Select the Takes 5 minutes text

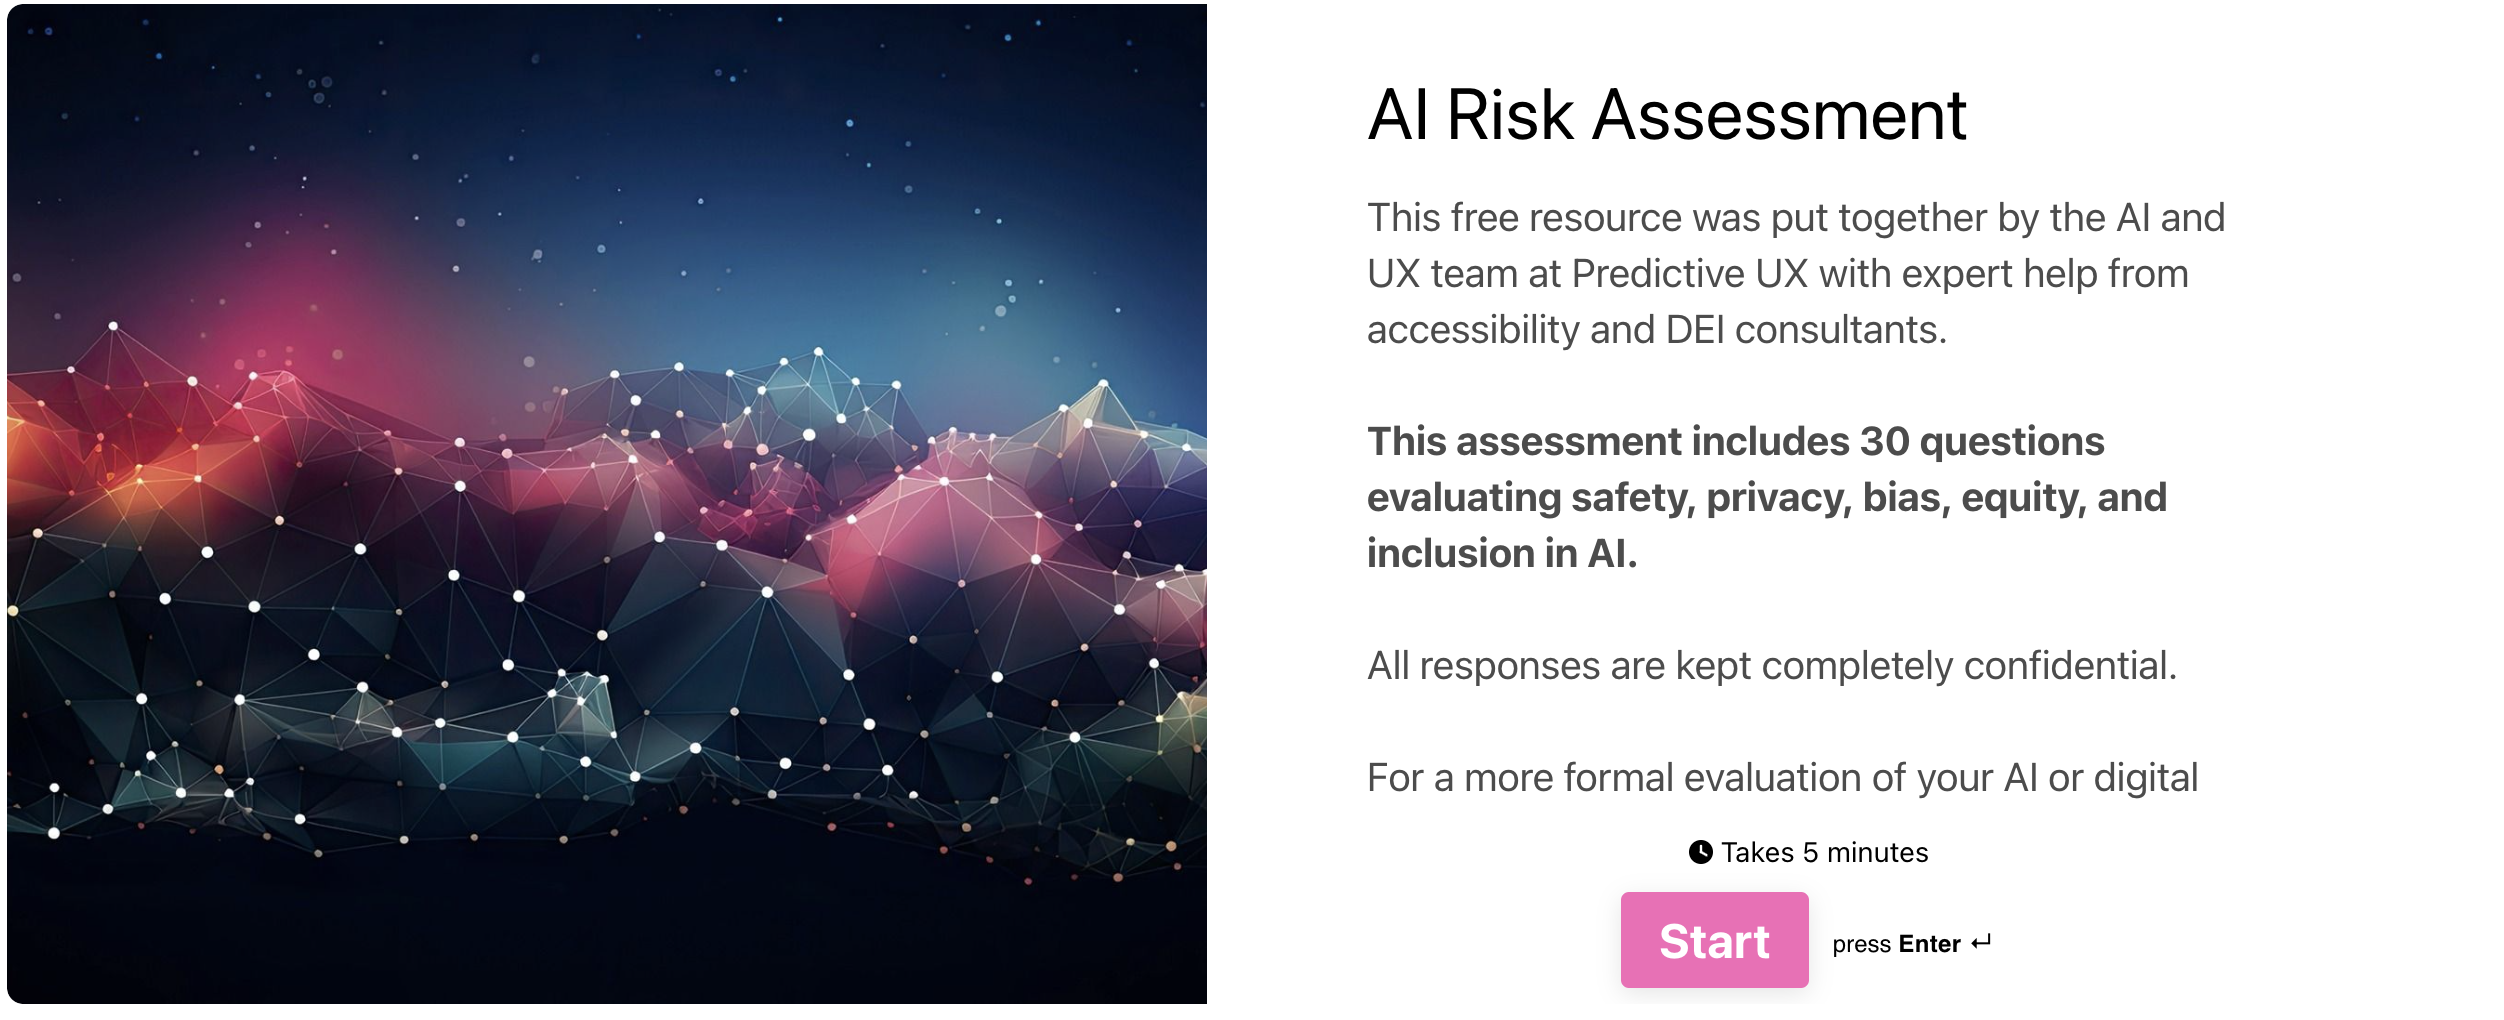tap(1823, 851)
